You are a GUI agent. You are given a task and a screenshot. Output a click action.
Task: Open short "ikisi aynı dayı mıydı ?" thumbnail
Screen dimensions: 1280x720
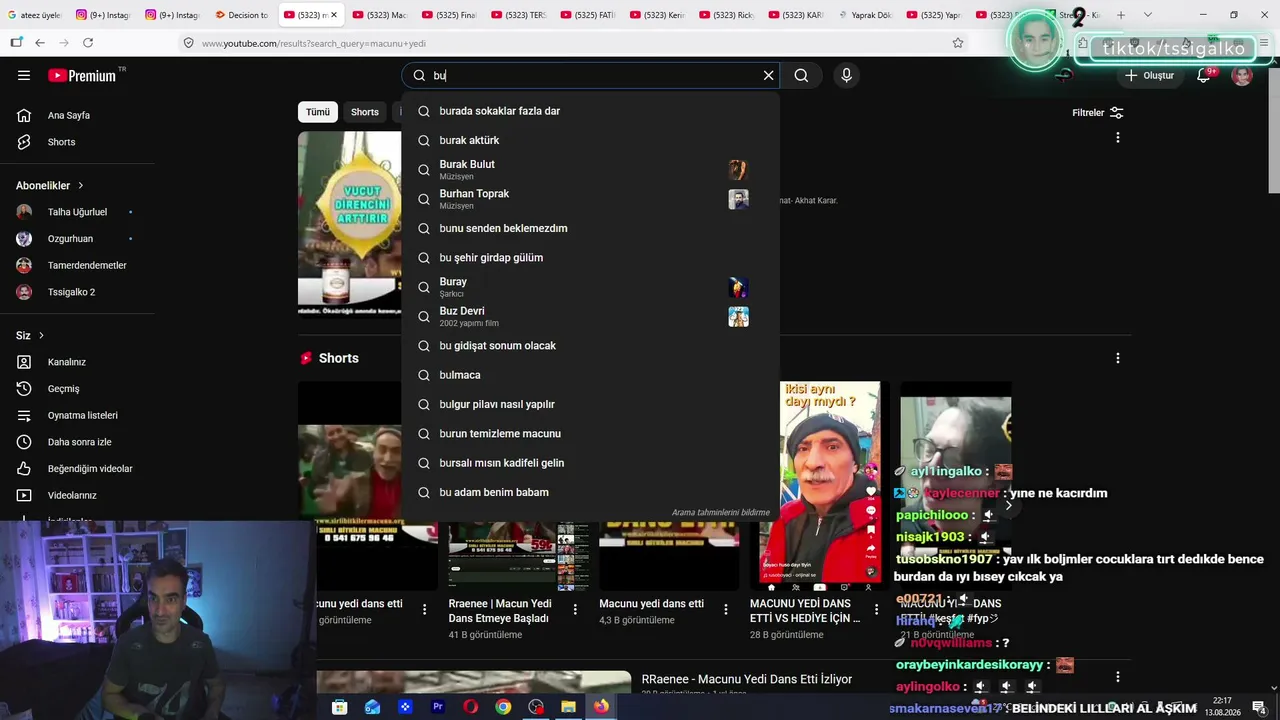click(819, 485)
